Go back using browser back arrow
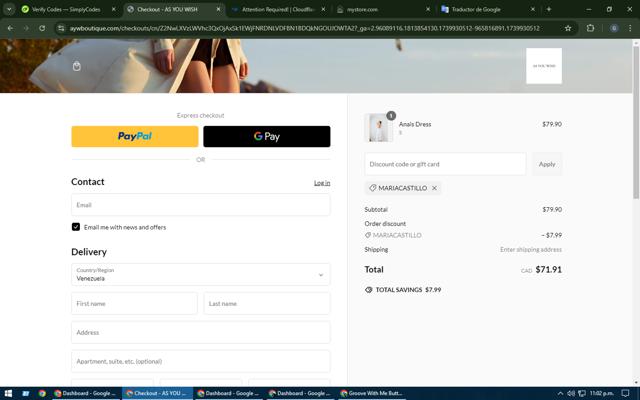640x400 pixels. click(10, 28)
